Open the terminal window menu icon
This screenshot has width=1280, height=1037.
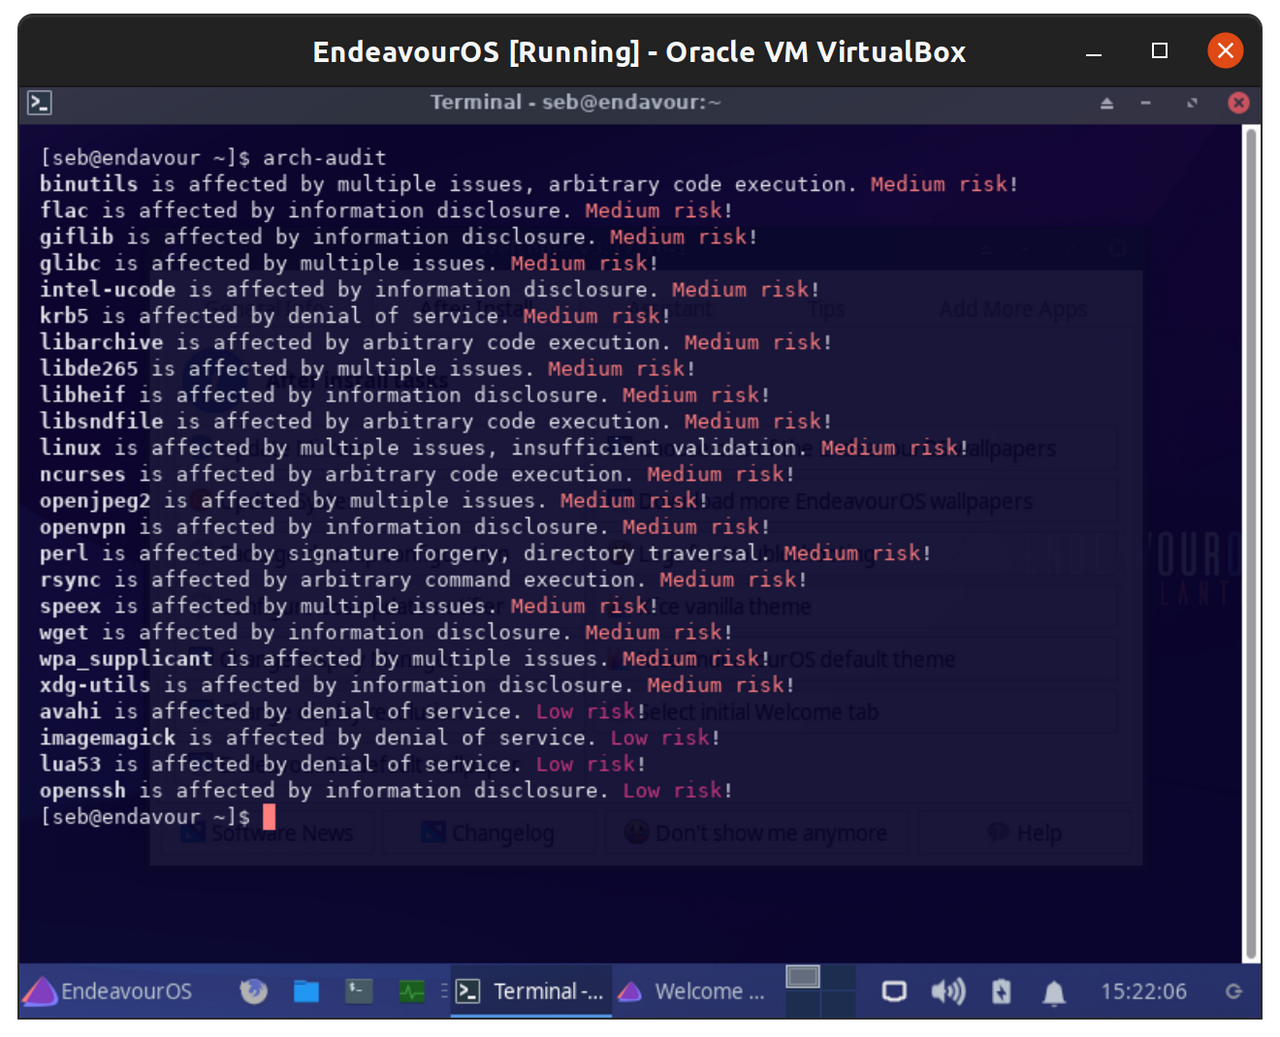(40, 102)
